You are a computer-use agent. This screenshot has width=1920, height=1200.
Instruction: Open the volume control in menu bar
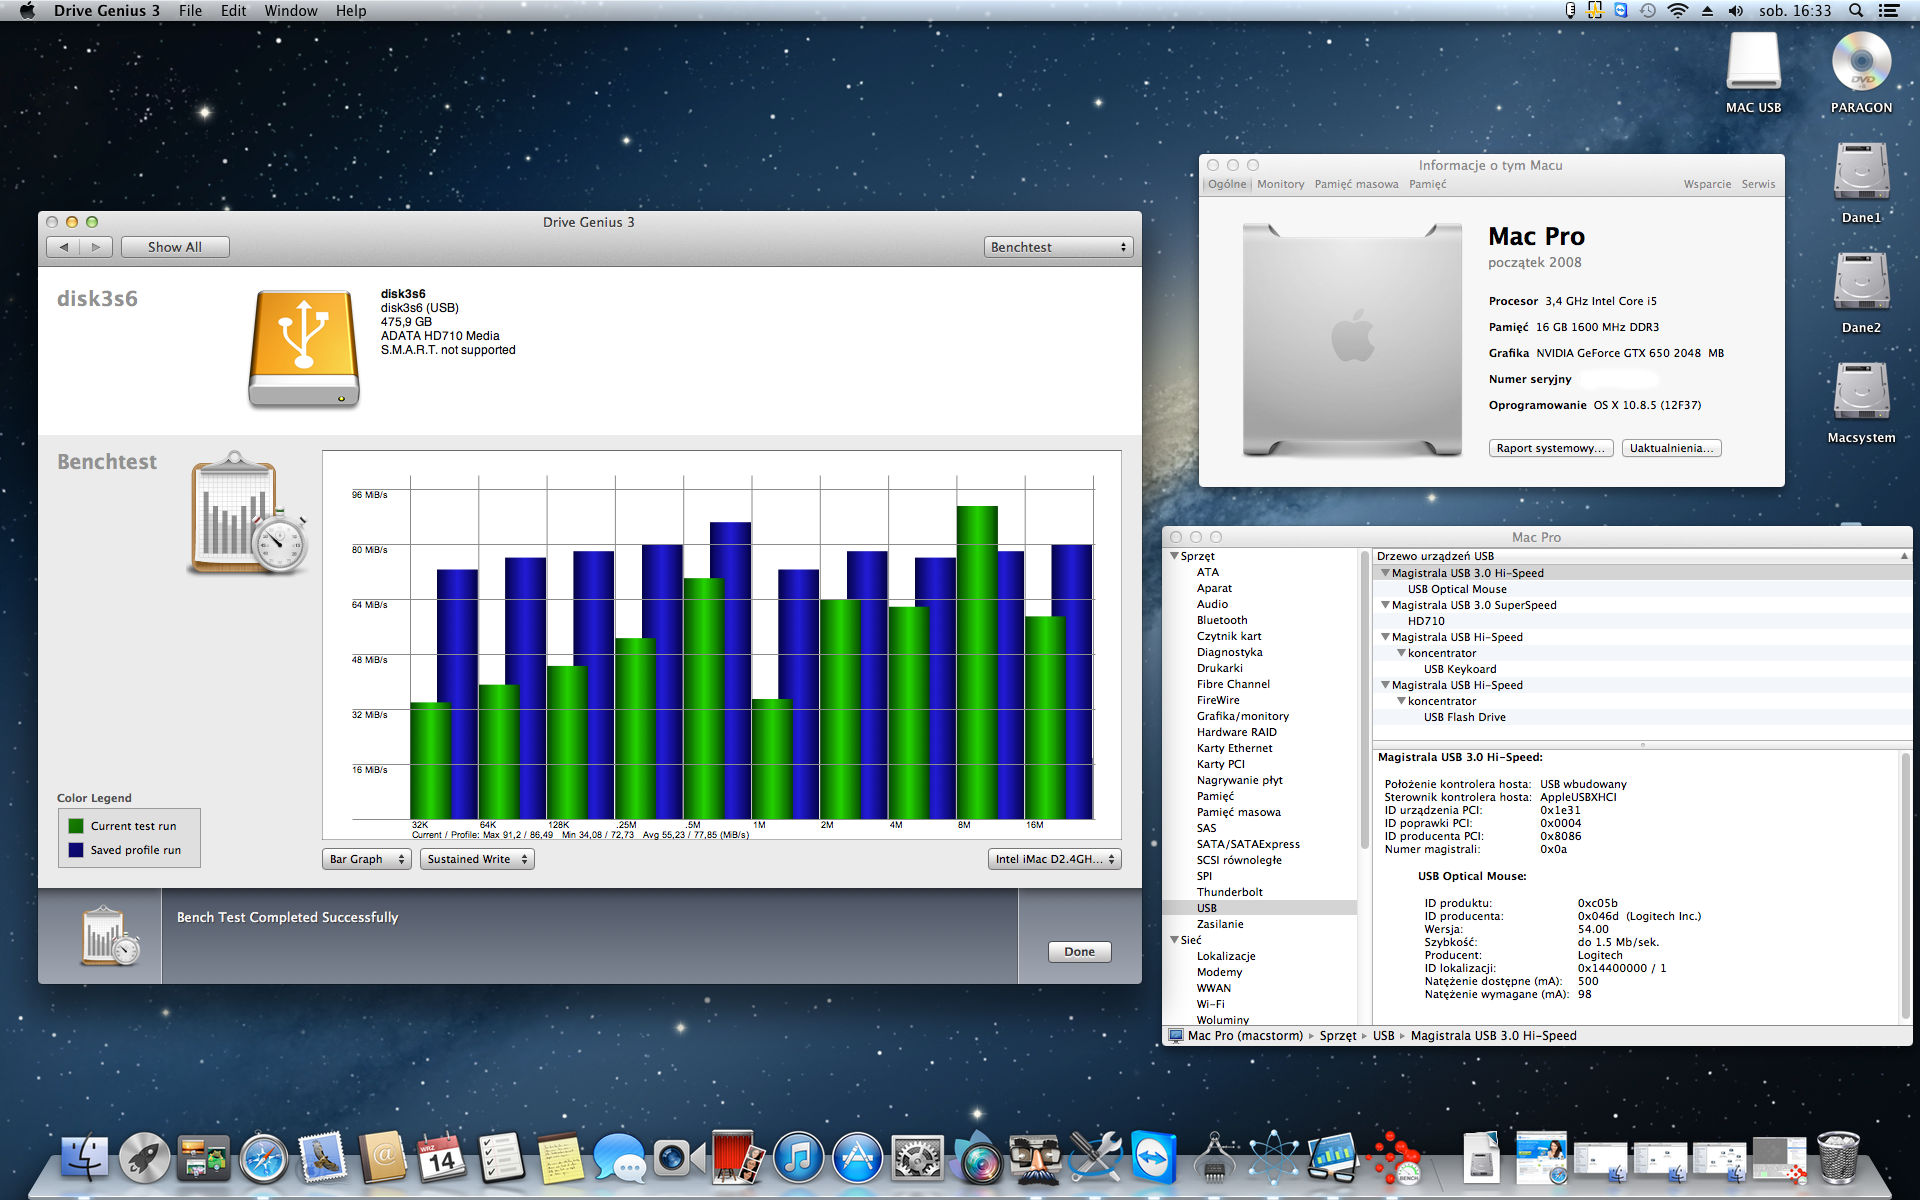click(1736, 10)
